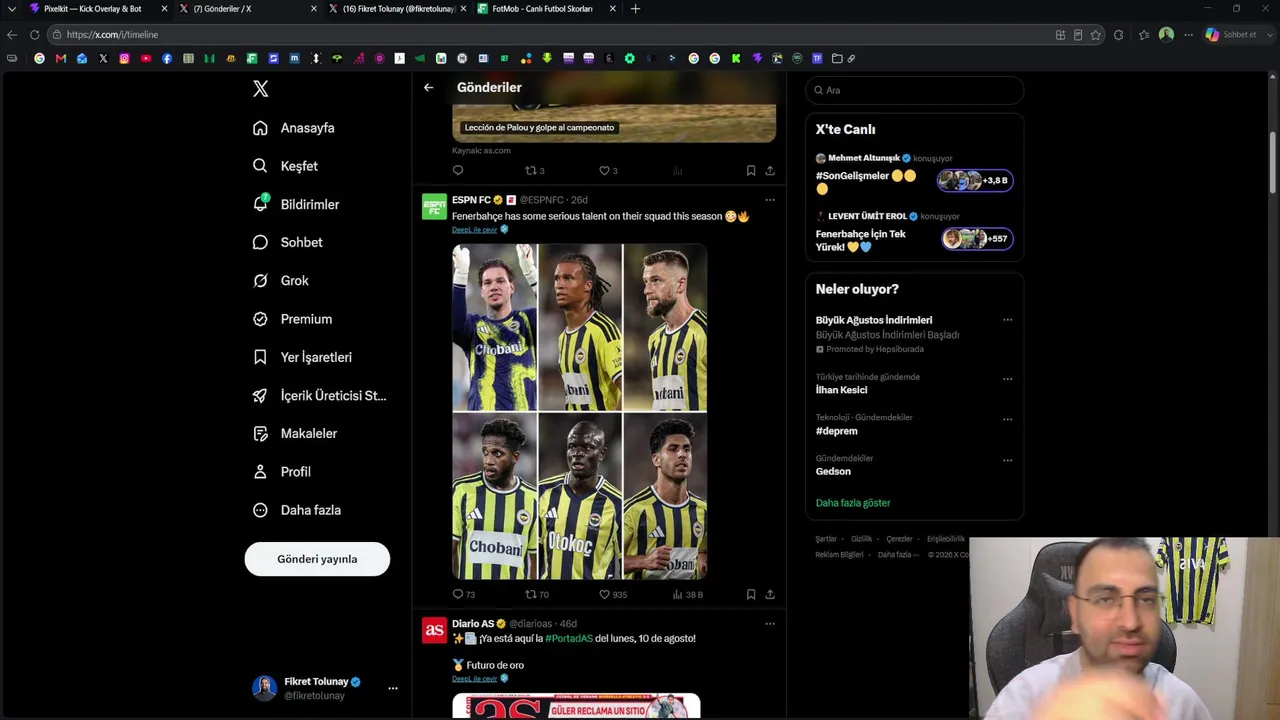Repost the as.com source post
This screenshot has width=1280, height=720.
point(535,171)
